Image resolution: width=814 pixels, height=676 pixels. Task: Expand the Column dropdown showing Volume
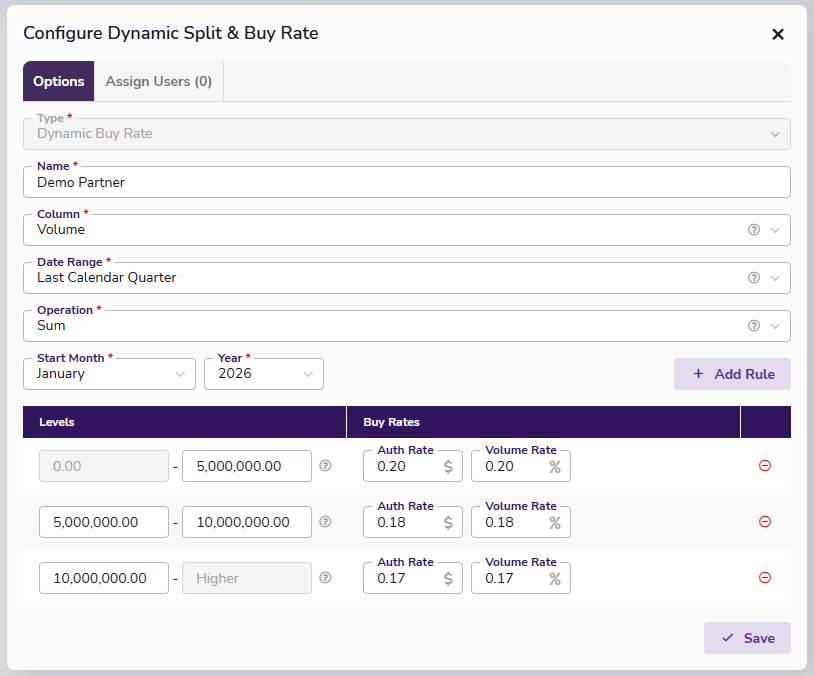click(x=400, y=230)
